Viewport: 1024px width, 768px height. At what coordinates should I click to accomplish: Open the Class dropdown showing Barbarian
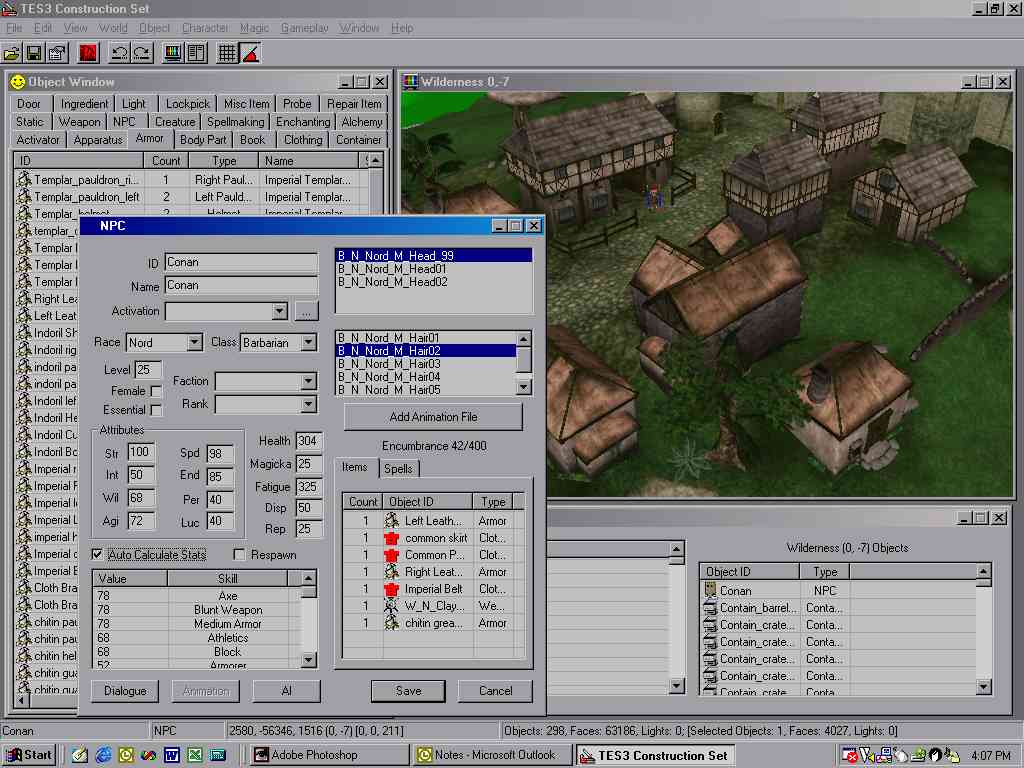coord(308,342)
